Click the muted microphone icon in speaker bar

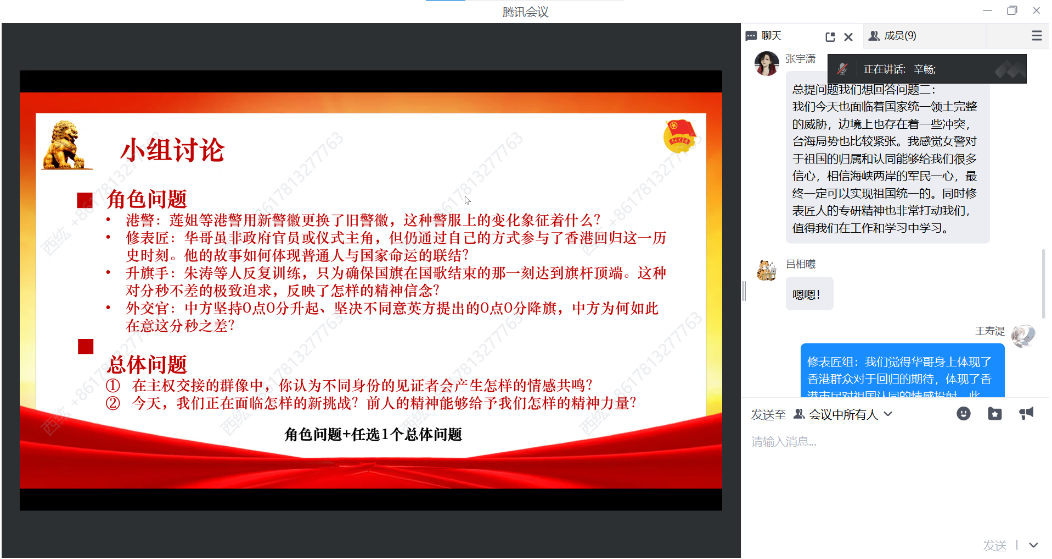click(x=843, y=69)
